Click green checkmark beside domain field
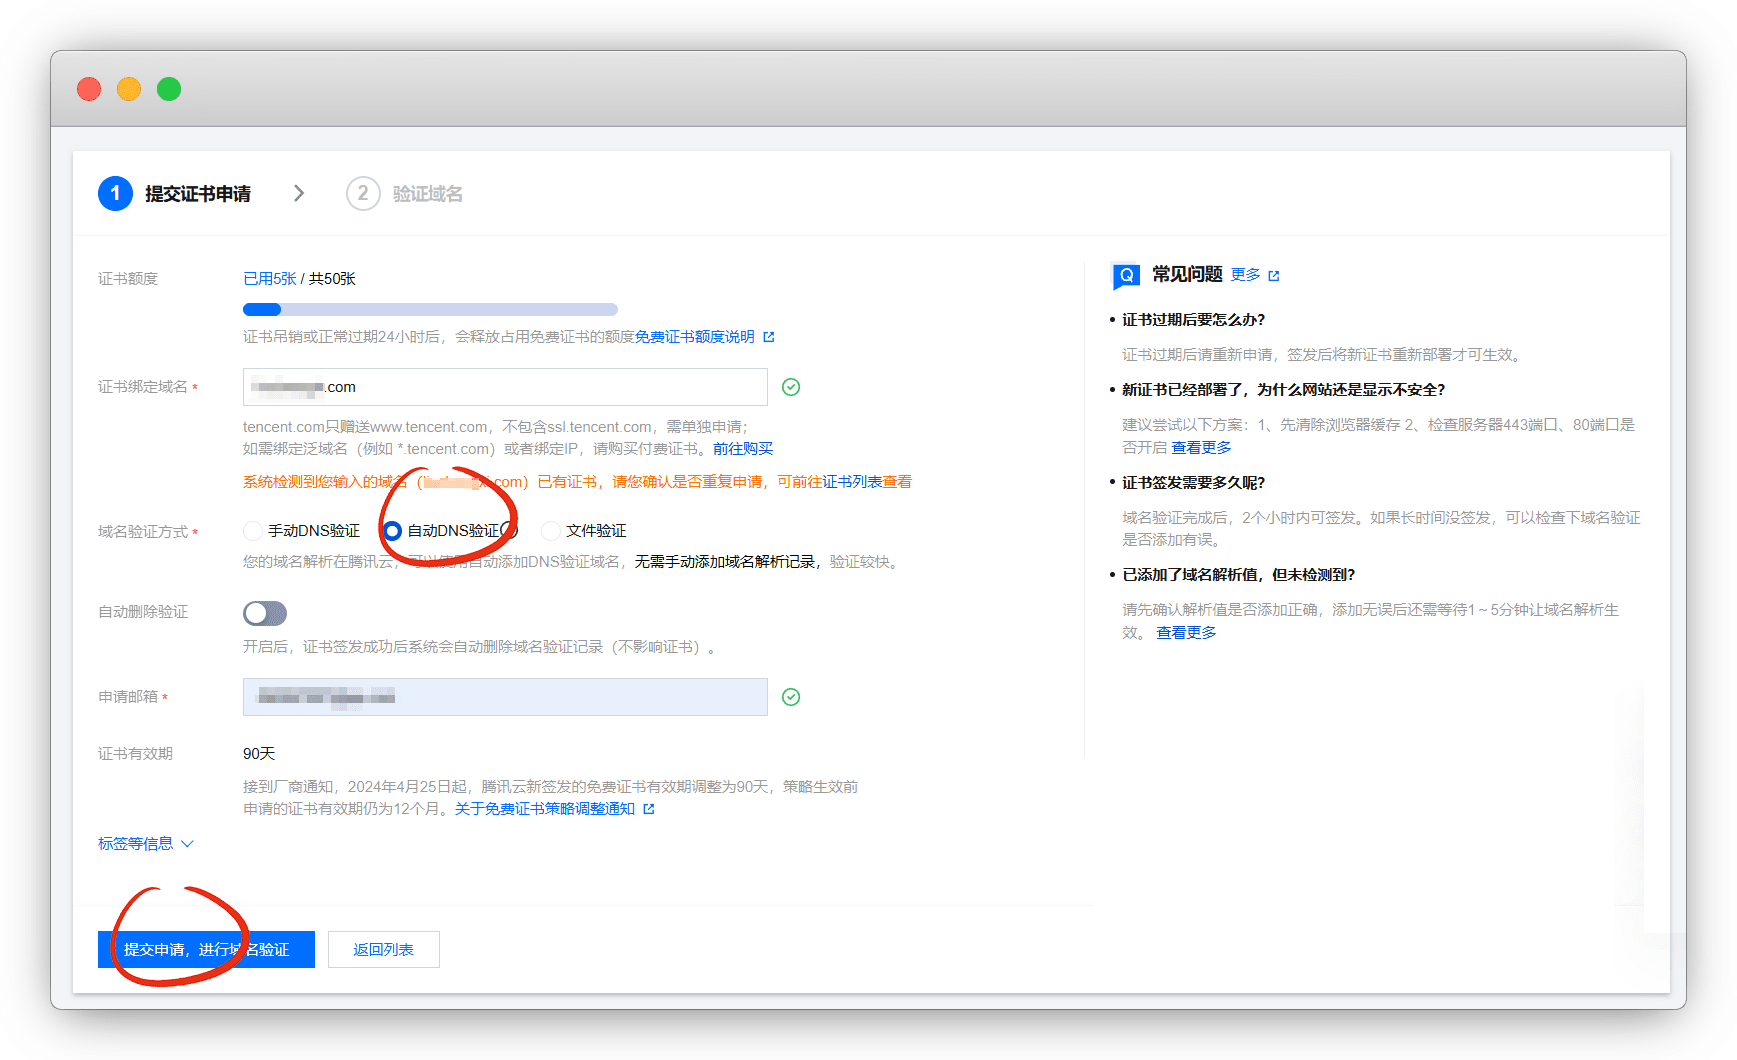The height and width of the screenshot is (1060, 1737). pyautogui.click(x=791, y=387)
